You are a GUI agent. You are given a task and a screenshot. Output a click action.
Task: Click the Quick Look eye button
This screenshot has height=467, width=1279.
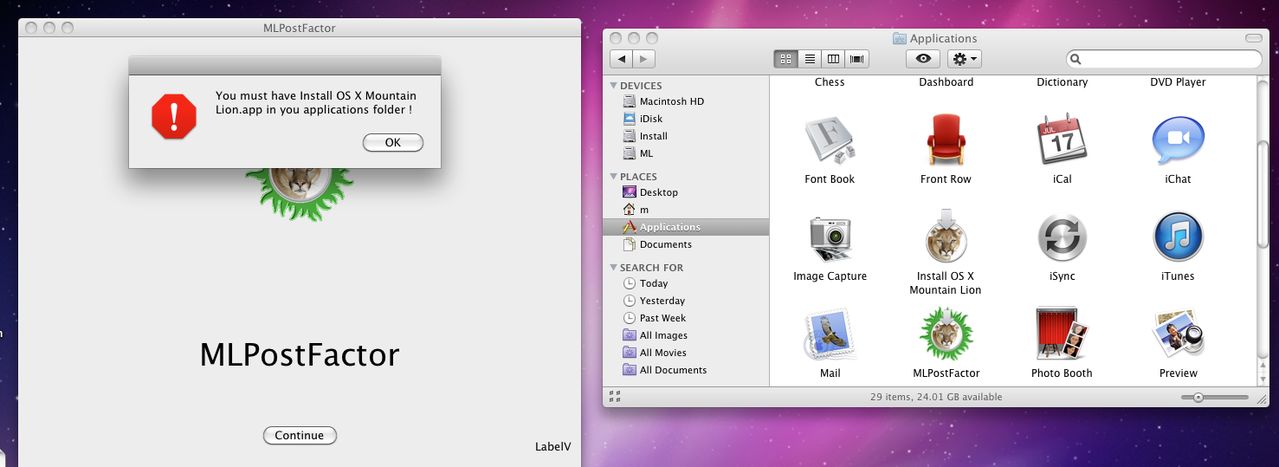923,59
